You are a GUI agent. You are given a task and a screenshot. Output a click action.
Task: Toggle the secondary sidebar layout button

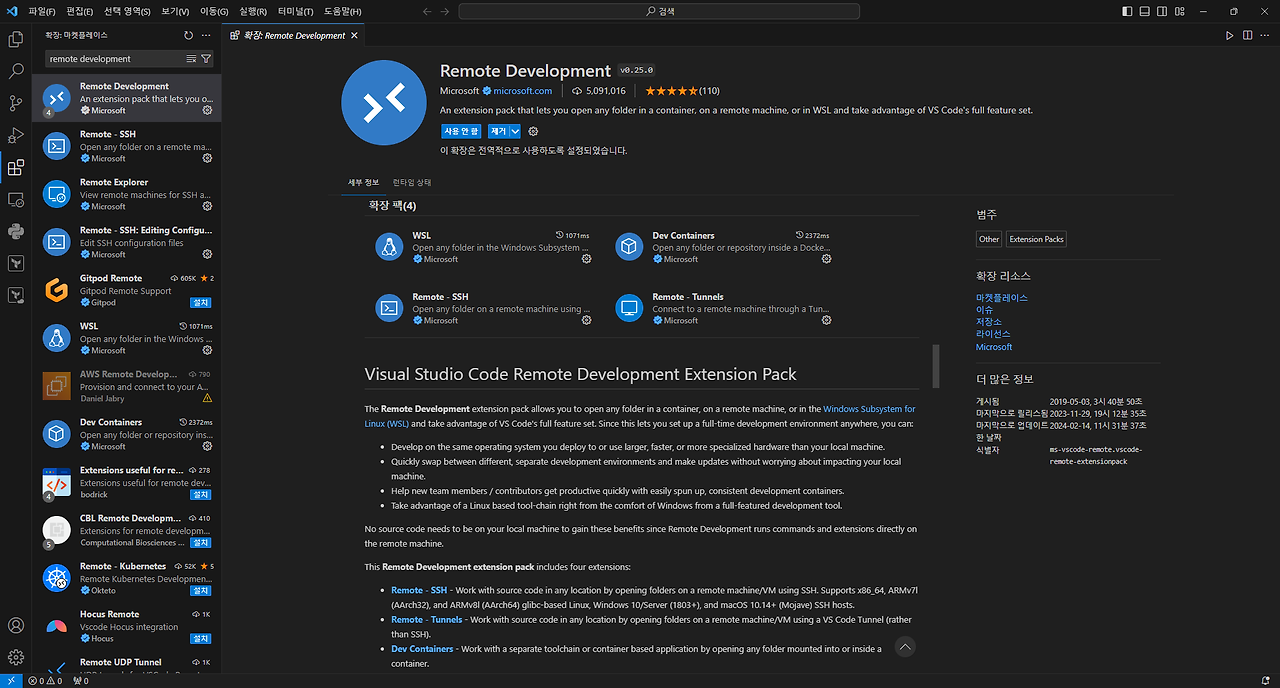point(1164,11)
